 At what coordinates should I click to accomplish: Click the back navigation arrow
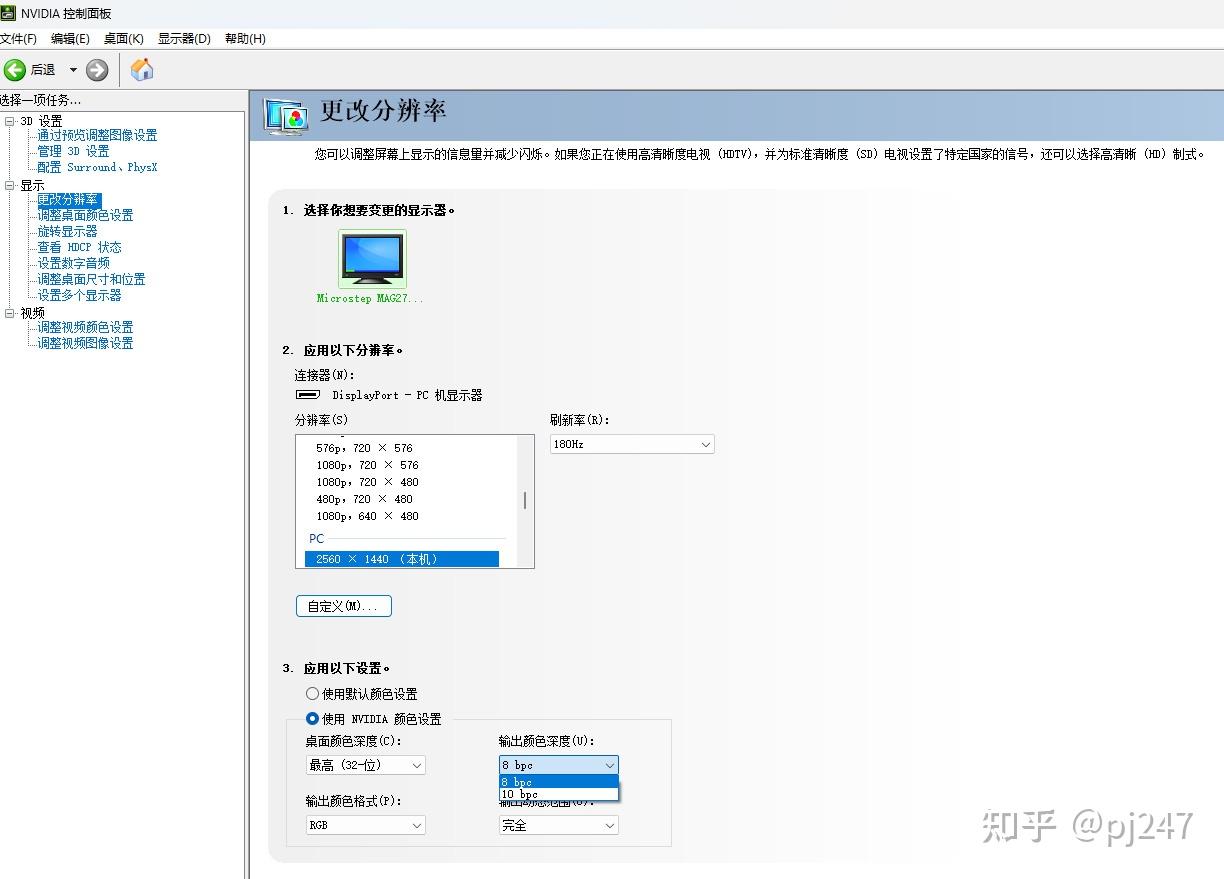point(16,70)
